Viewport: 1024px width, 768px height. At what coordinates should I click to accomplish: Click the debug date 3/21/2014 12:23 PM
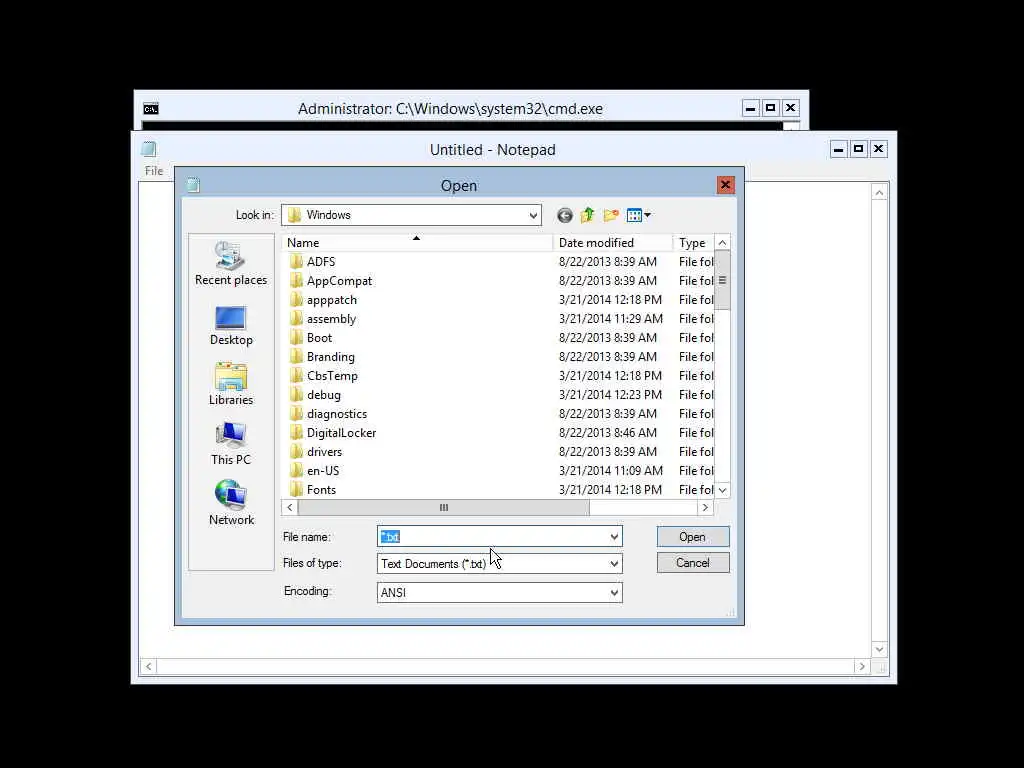click(611, 394)
